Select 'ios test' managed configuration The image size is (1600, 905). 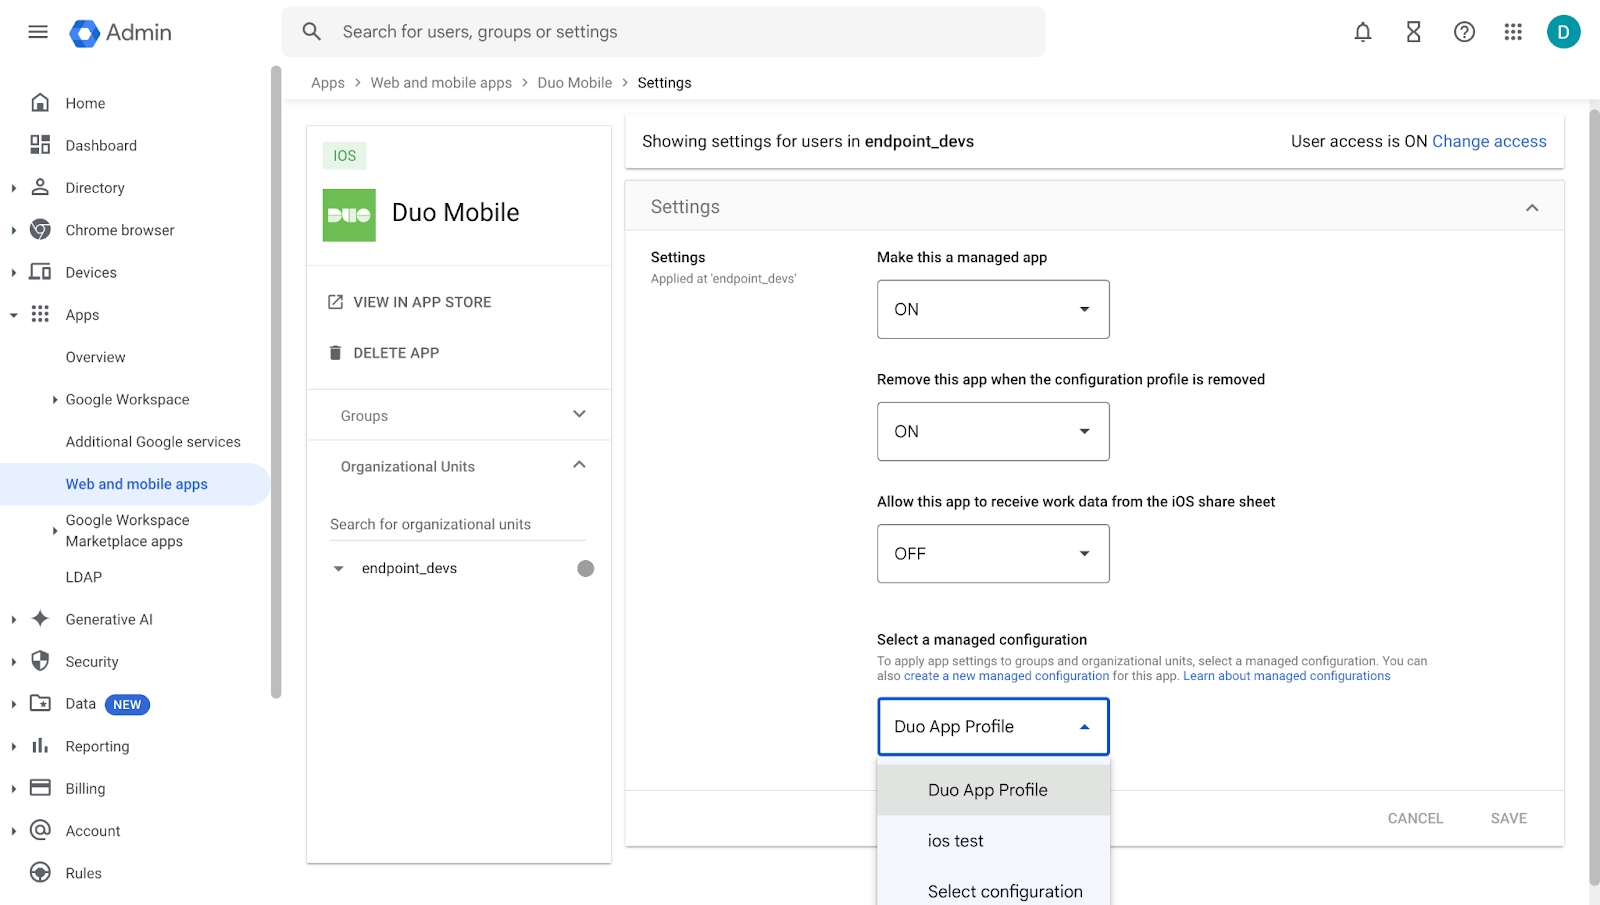click(955, 840)
